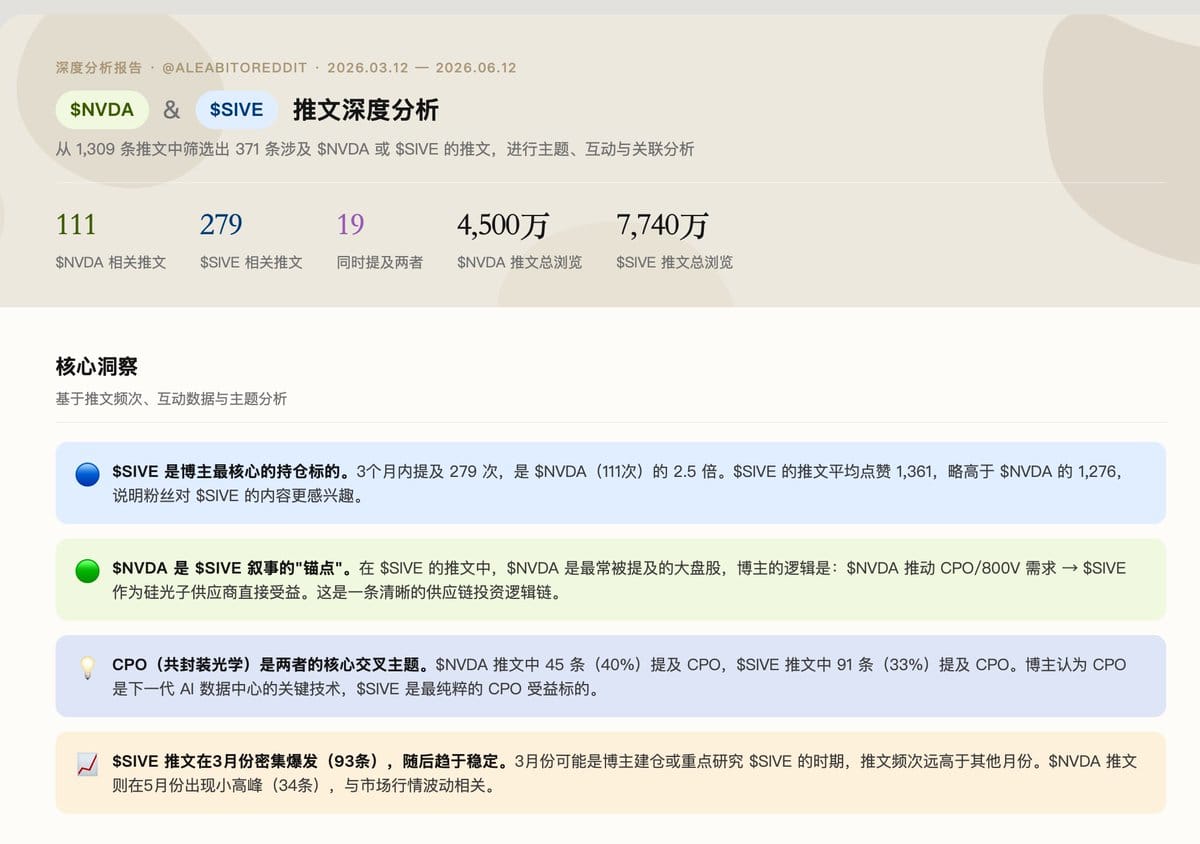
Task: Click the 111 NVDA tweet count
Action: (76, 225)
